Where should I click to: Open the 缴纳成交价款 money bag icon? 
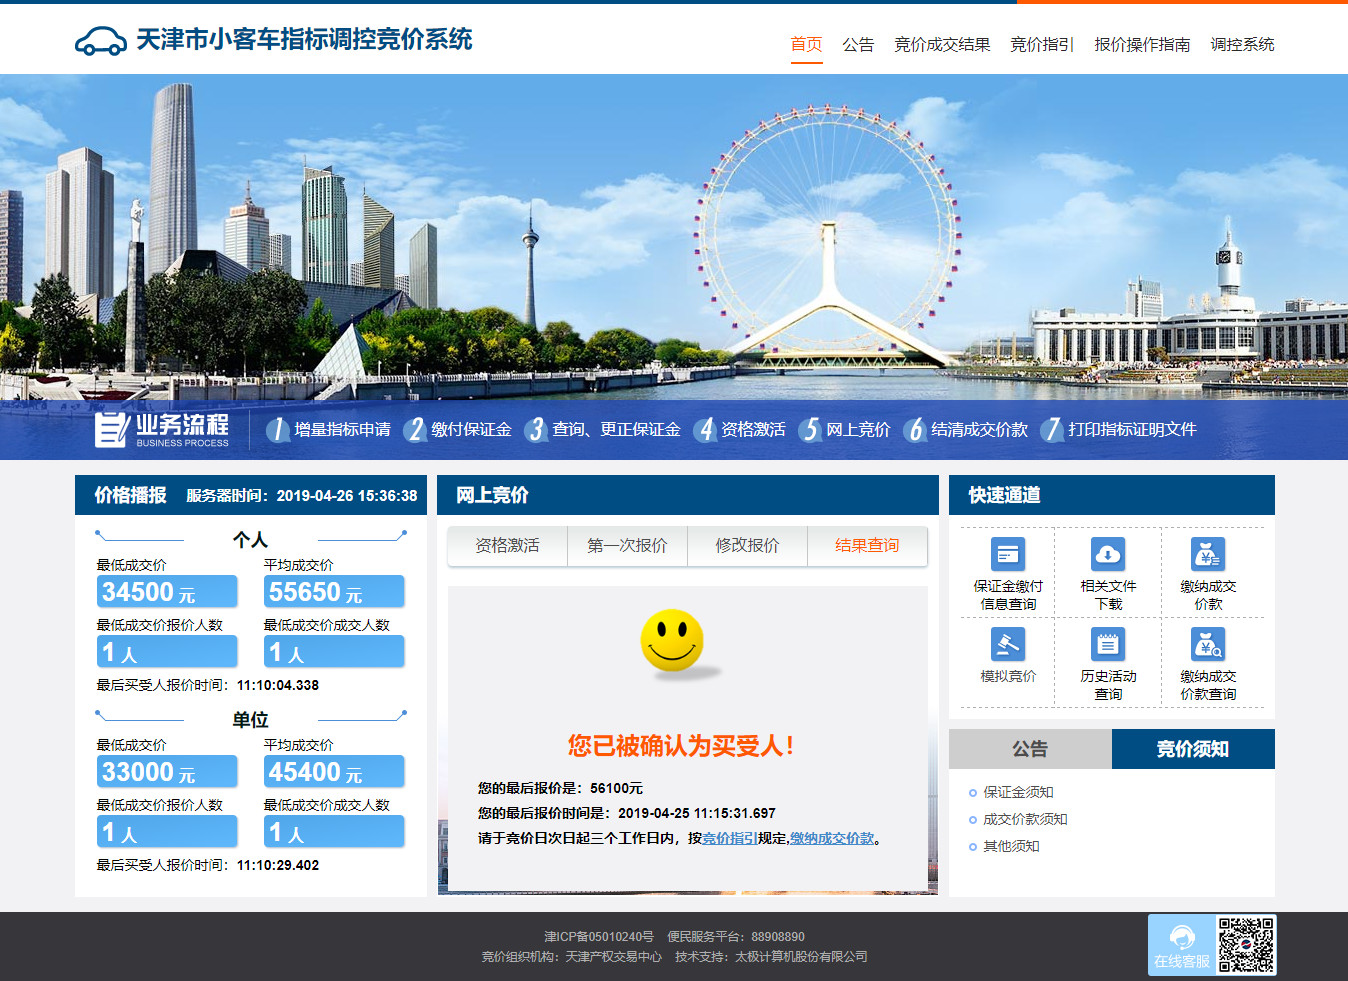pyautogui.click(x=1208, y=554)
